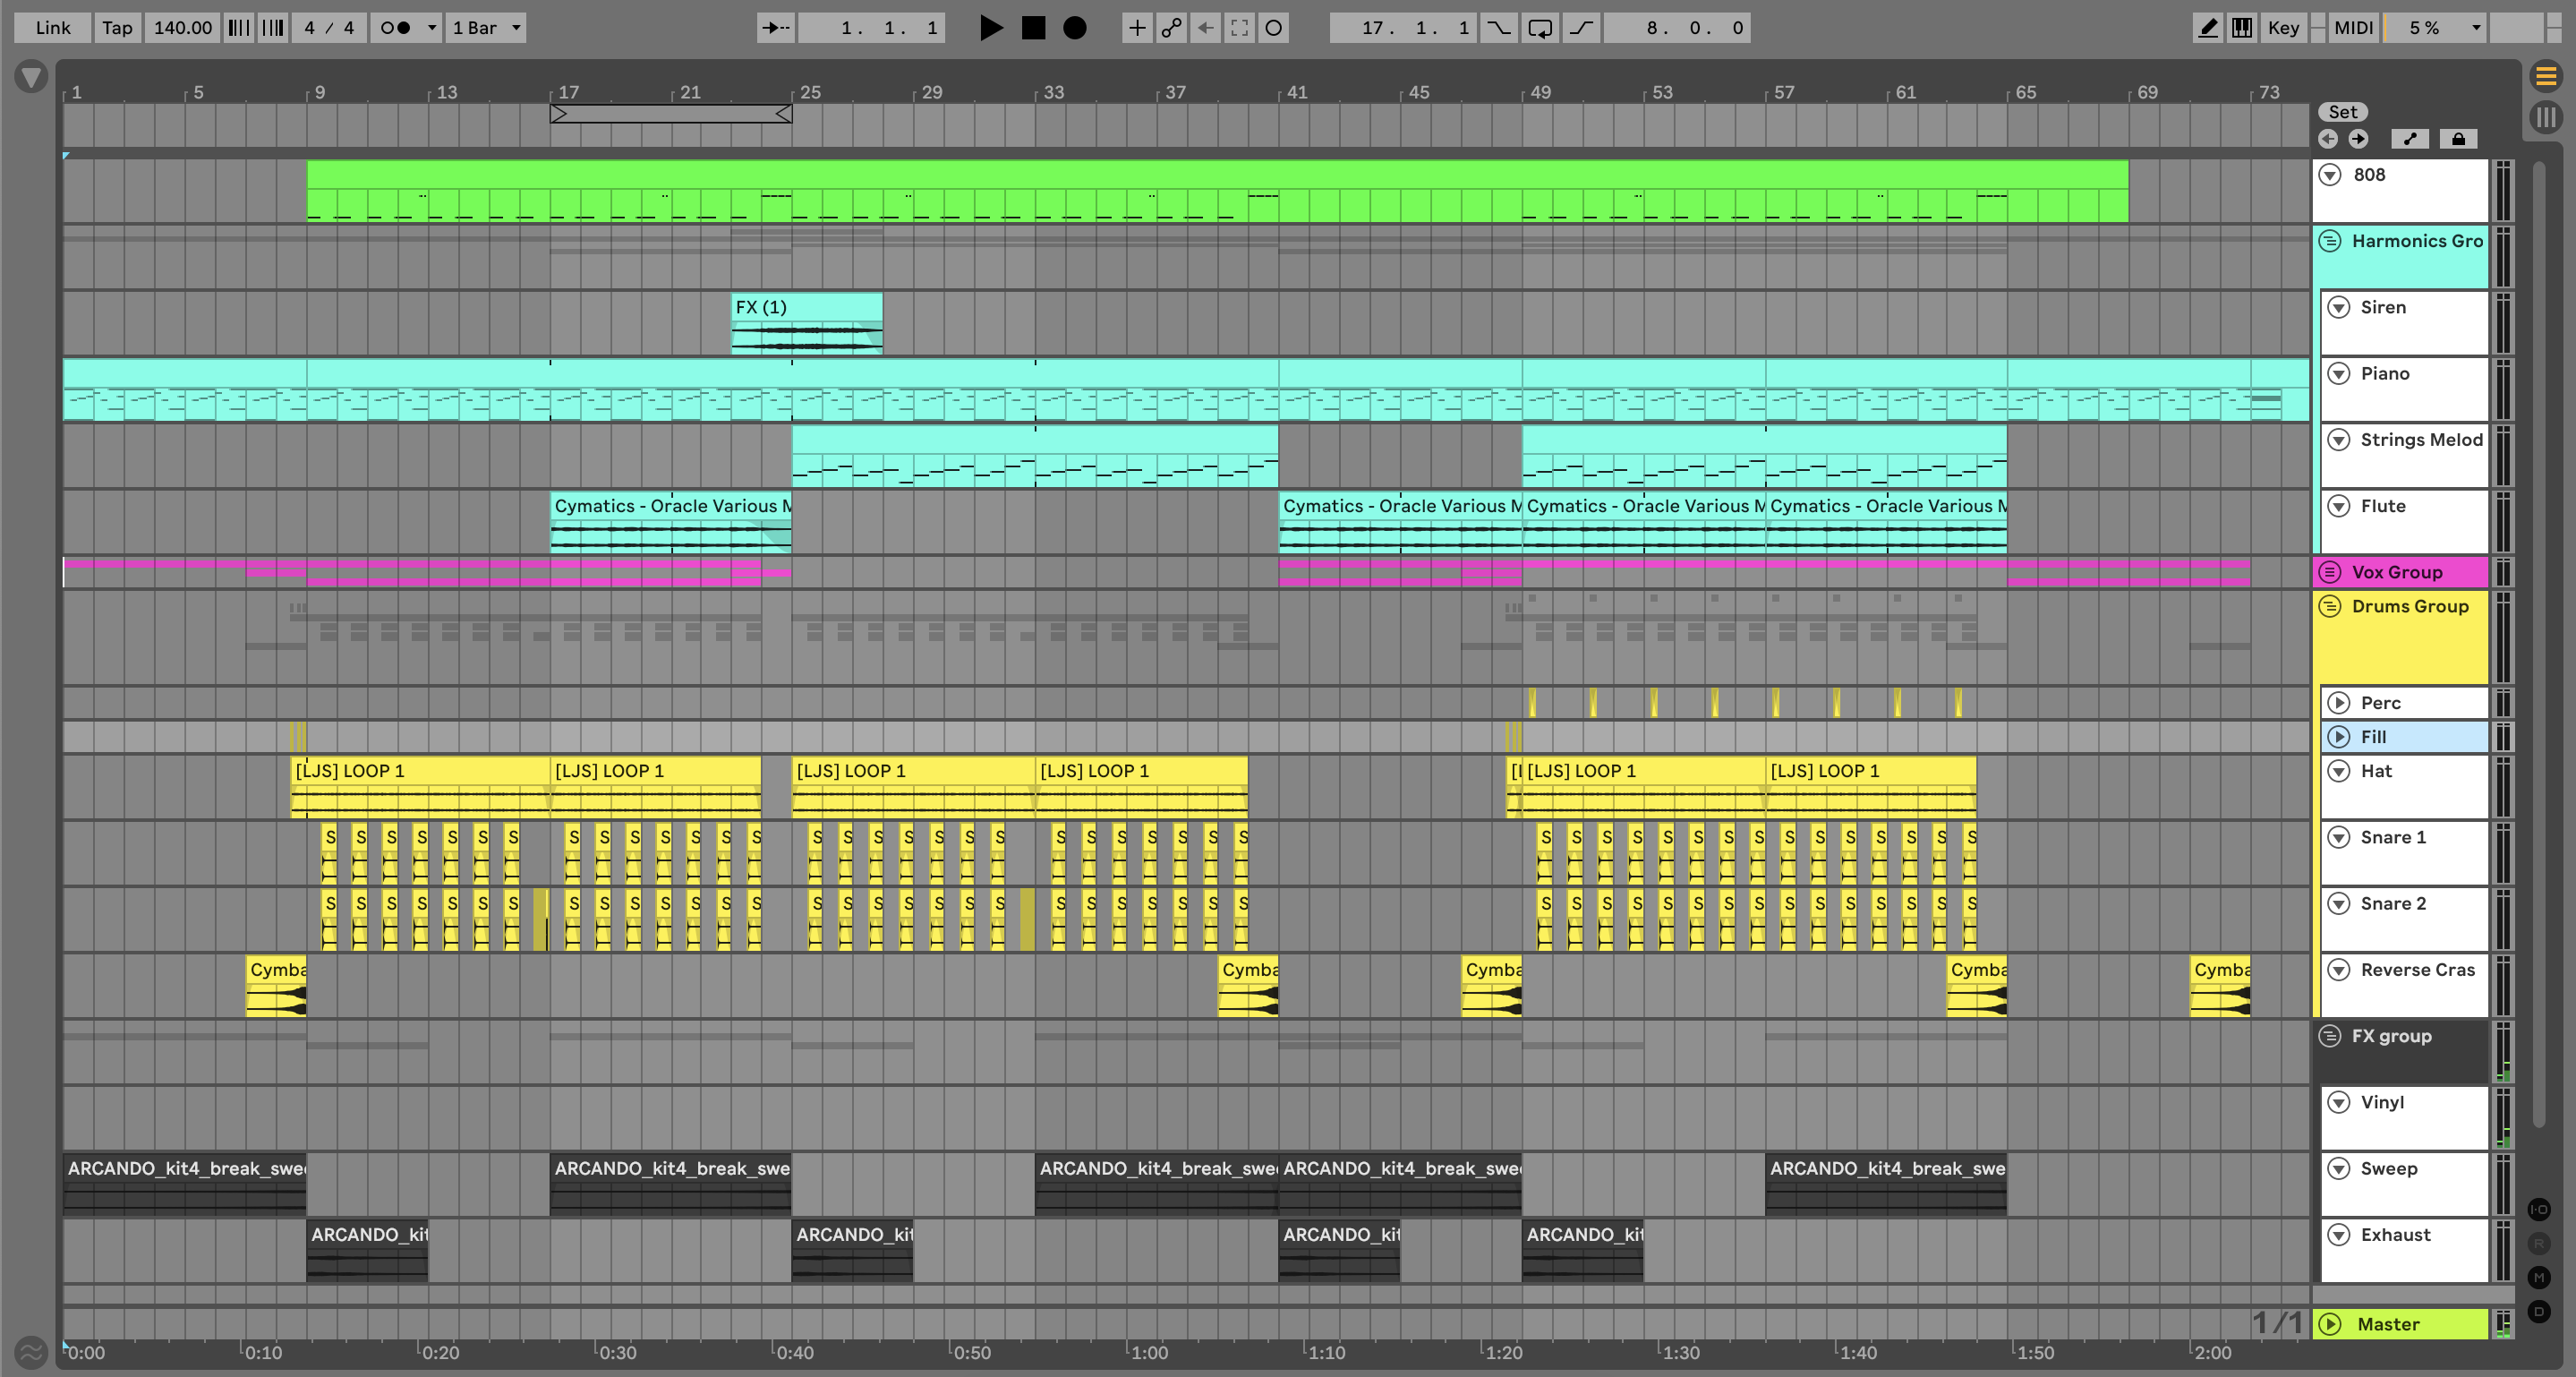2576x1377 pixels.
Task: Fold the Piano track
Action: (2339, 373)
